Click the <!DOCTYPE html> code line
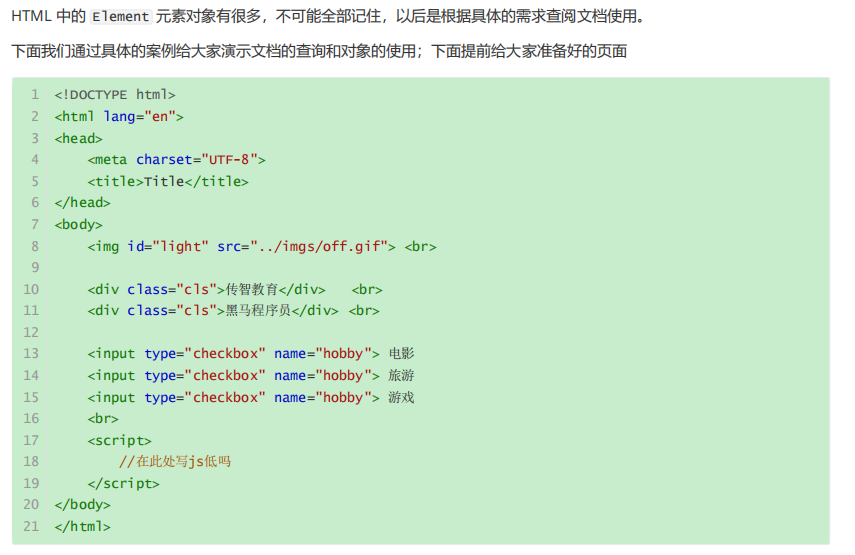The image size is (855, 555). (x=115, y=95)
